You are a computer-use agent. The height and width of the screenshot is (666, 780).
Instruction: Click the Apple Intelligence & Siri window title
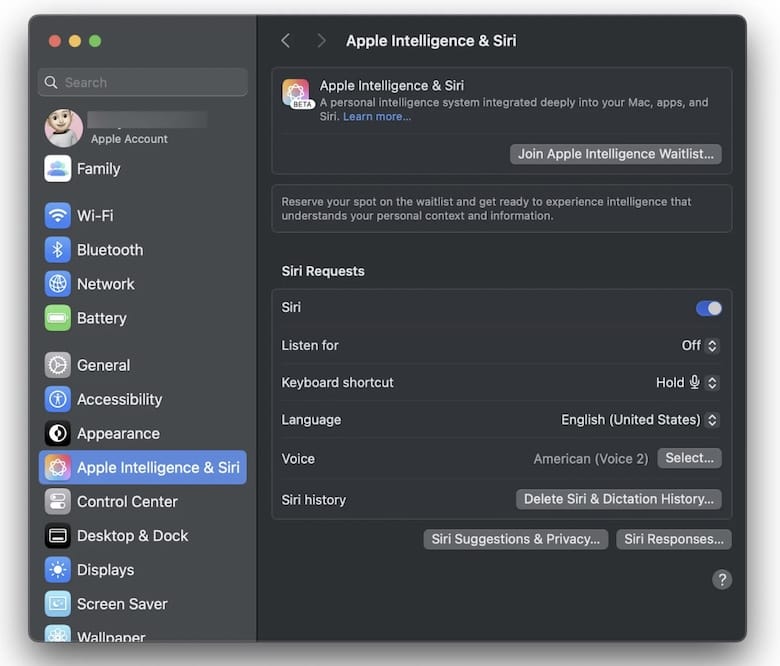click(x=431, y=41)
